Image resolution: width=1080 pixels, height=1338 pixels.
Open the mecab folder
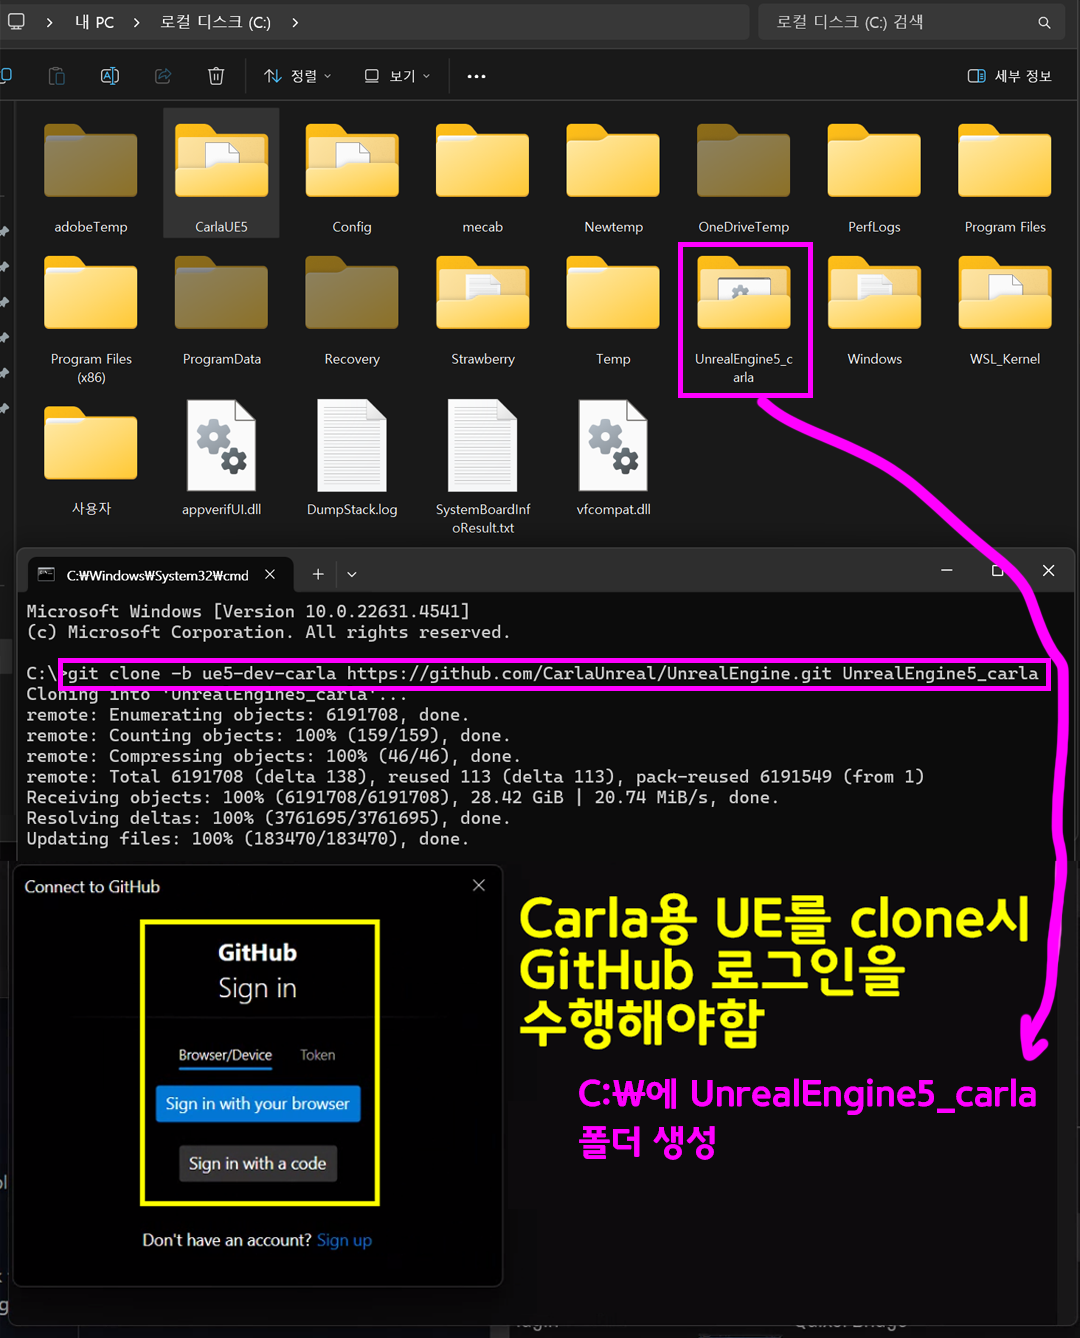point(482,178)
